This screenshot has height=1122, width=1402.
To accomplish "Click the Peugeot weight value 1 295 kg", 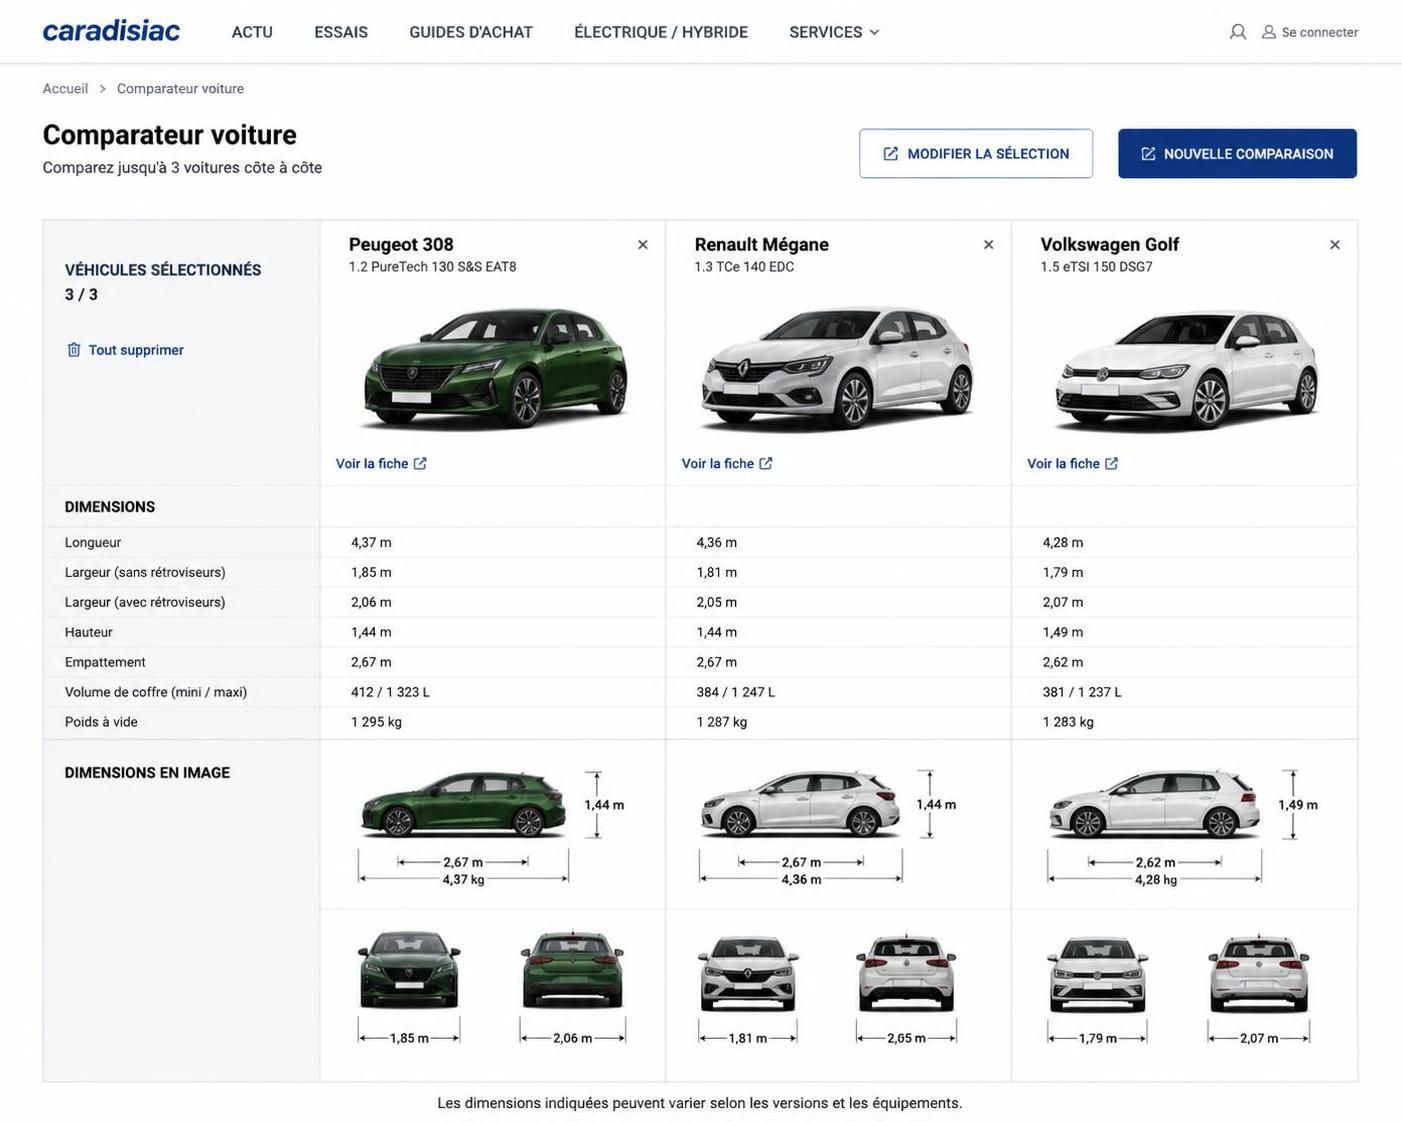I will click(x=376, y=723).
